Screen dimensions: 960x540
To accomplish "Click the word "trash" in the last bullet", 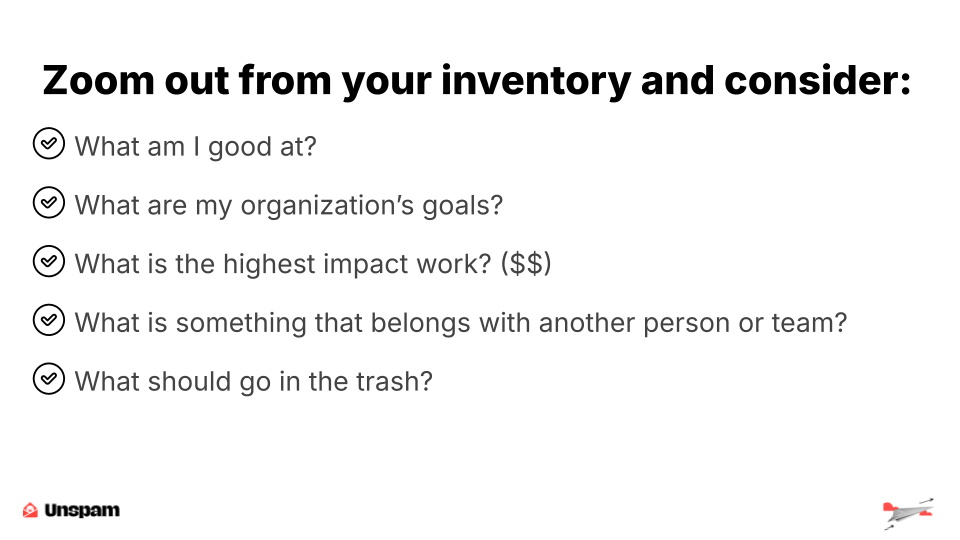I will 387,382.
